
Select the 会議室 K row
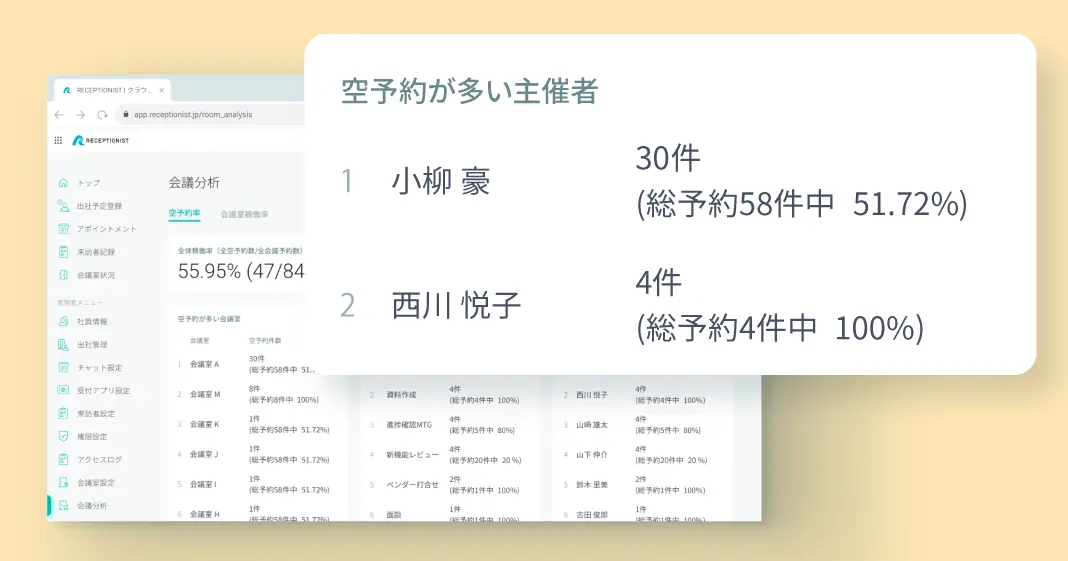tap(252, 424)
